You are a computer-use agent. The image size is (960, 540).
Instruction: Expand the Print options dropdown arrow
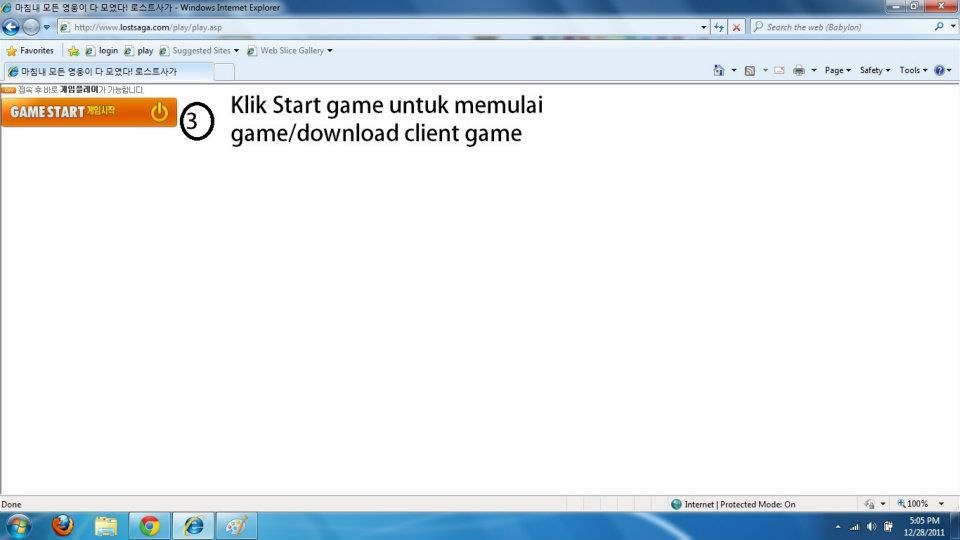tap(814, 70)
